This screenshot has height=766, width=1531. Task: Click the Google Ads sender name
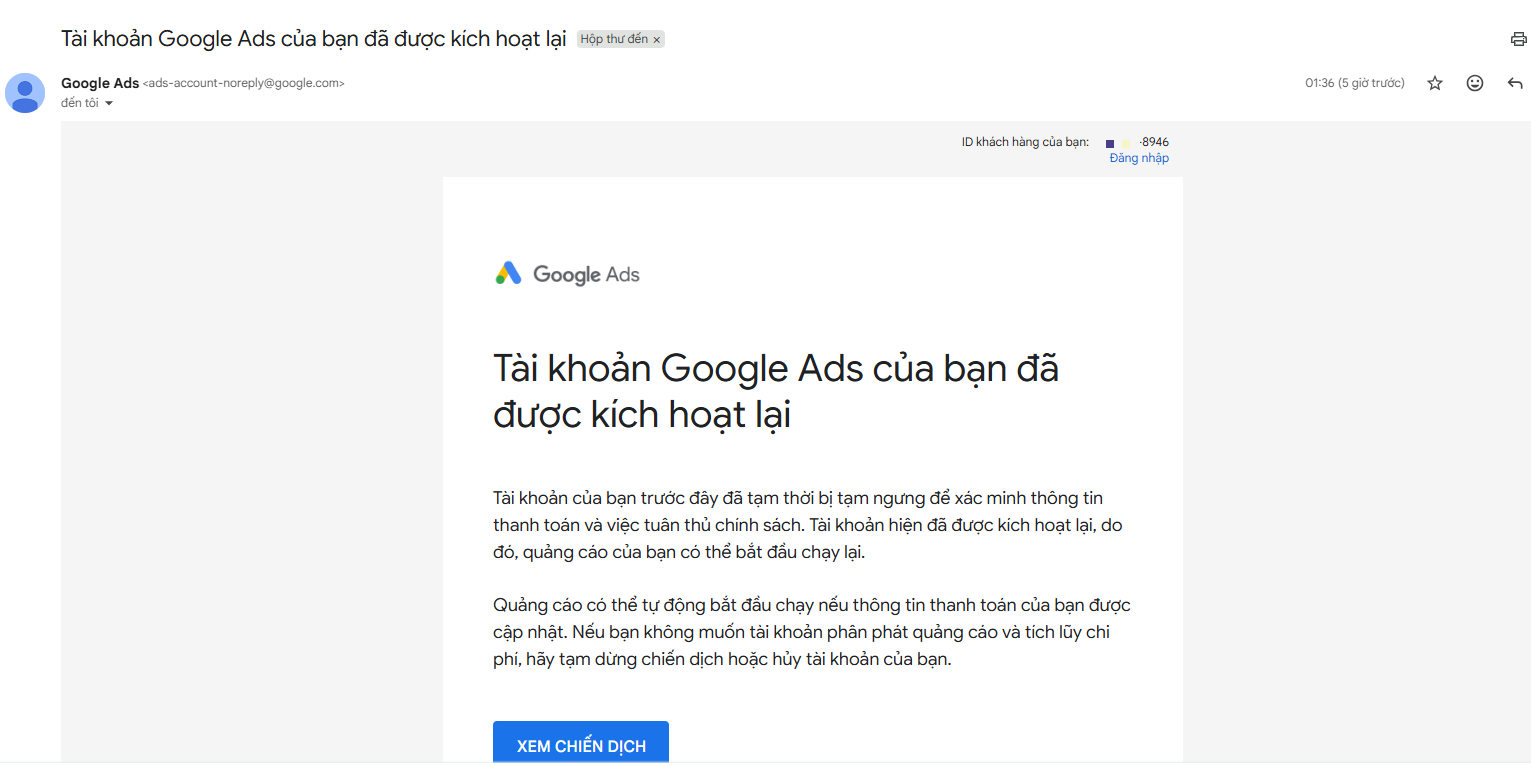tap(100, 83)
